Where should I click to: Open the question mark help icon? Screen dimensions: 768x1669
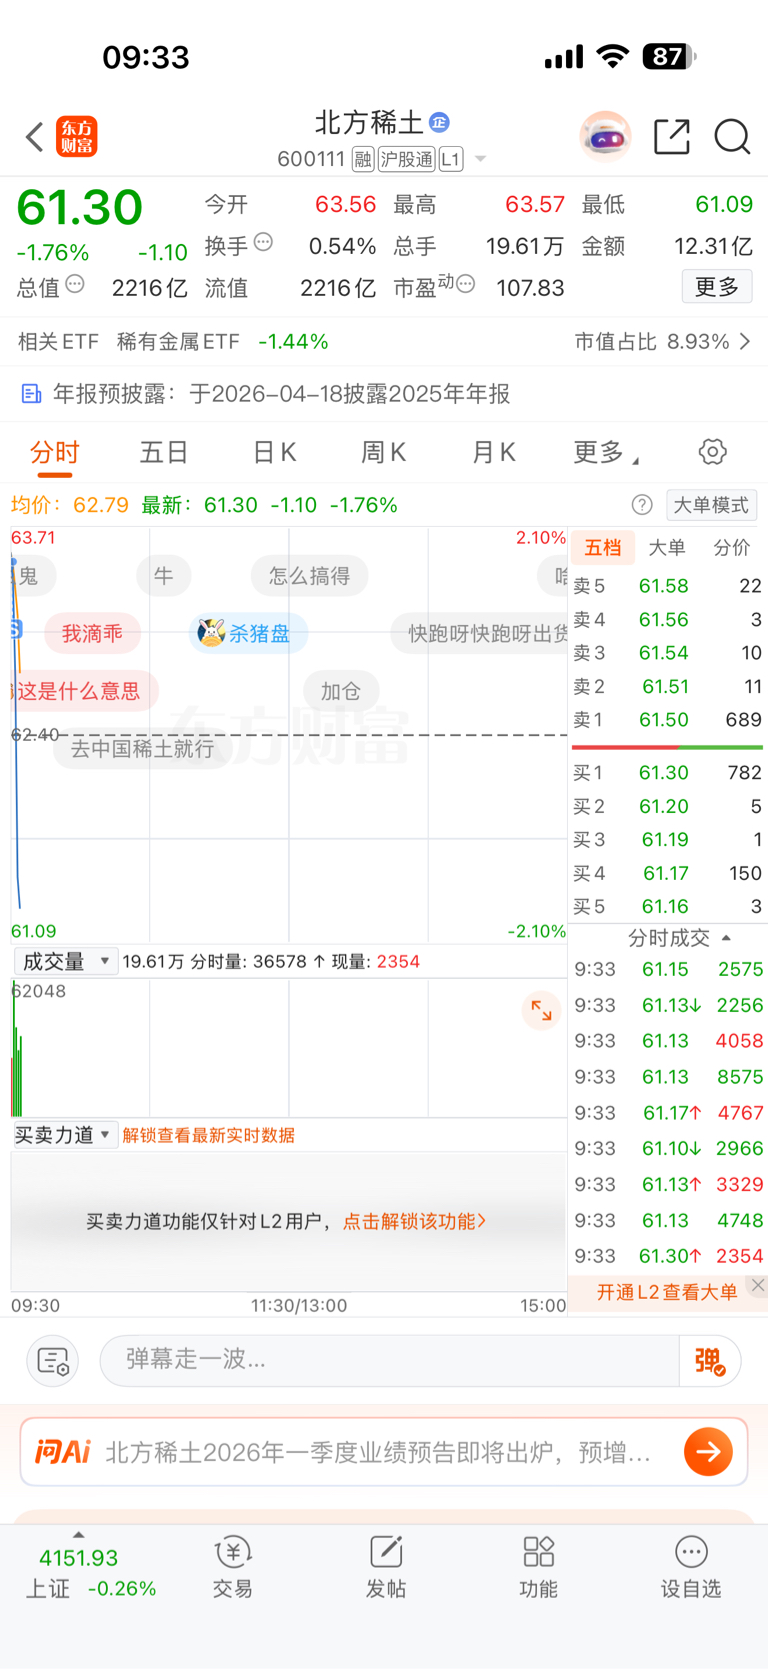[642, 505]
